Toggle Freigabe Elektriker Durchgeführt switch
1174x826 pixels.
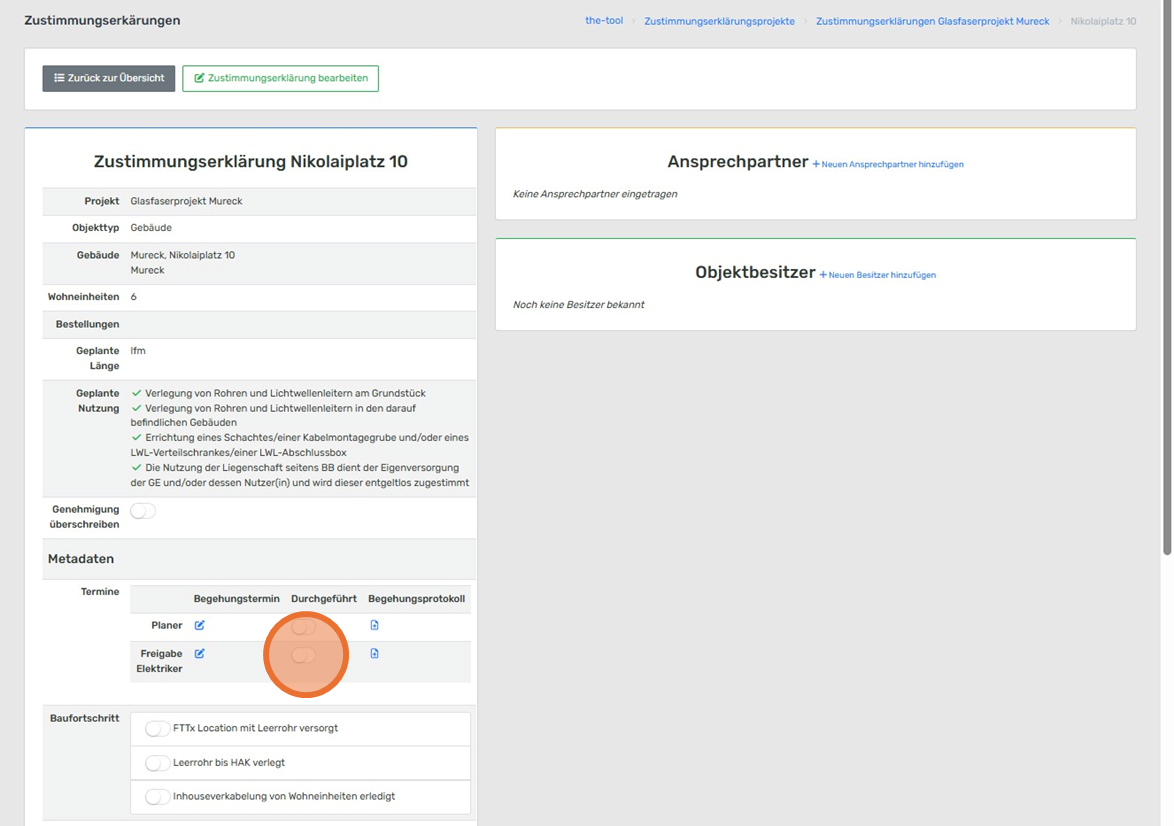click(x=303, y=655)
